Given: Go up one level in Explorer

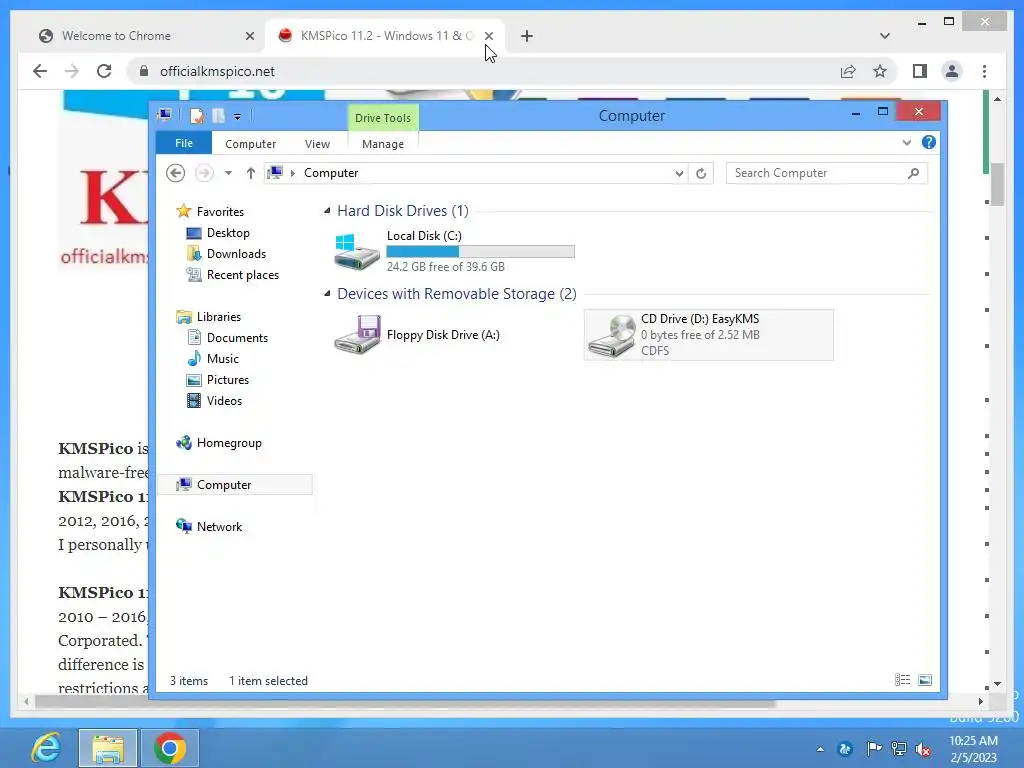Looking at the screenshot, I should tap(251, 173).
